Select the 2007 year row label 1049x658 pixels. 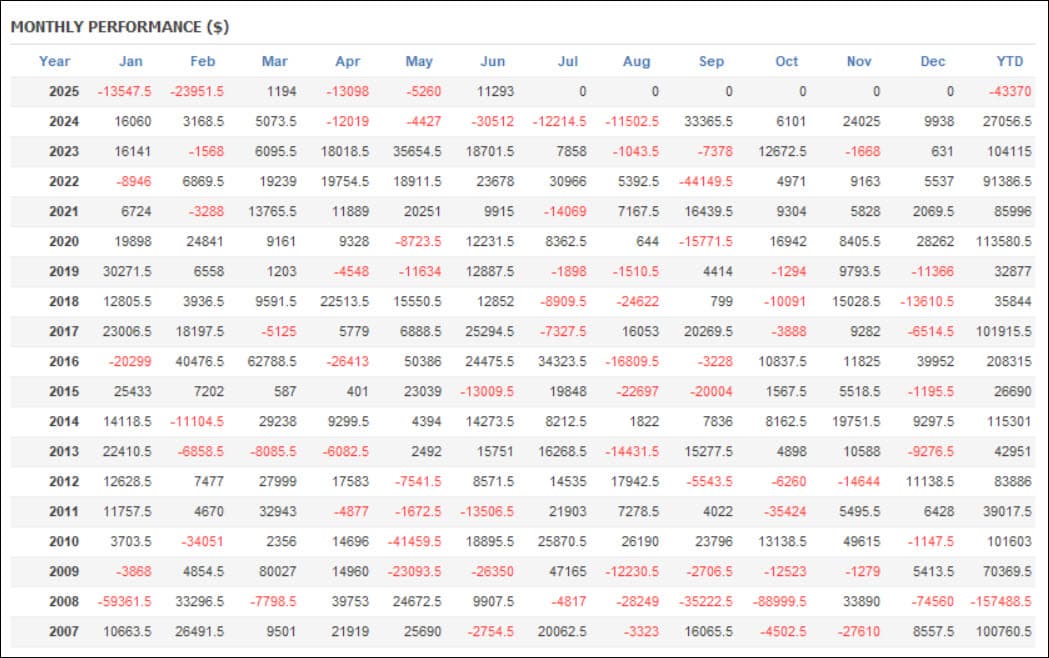[64, 632]
